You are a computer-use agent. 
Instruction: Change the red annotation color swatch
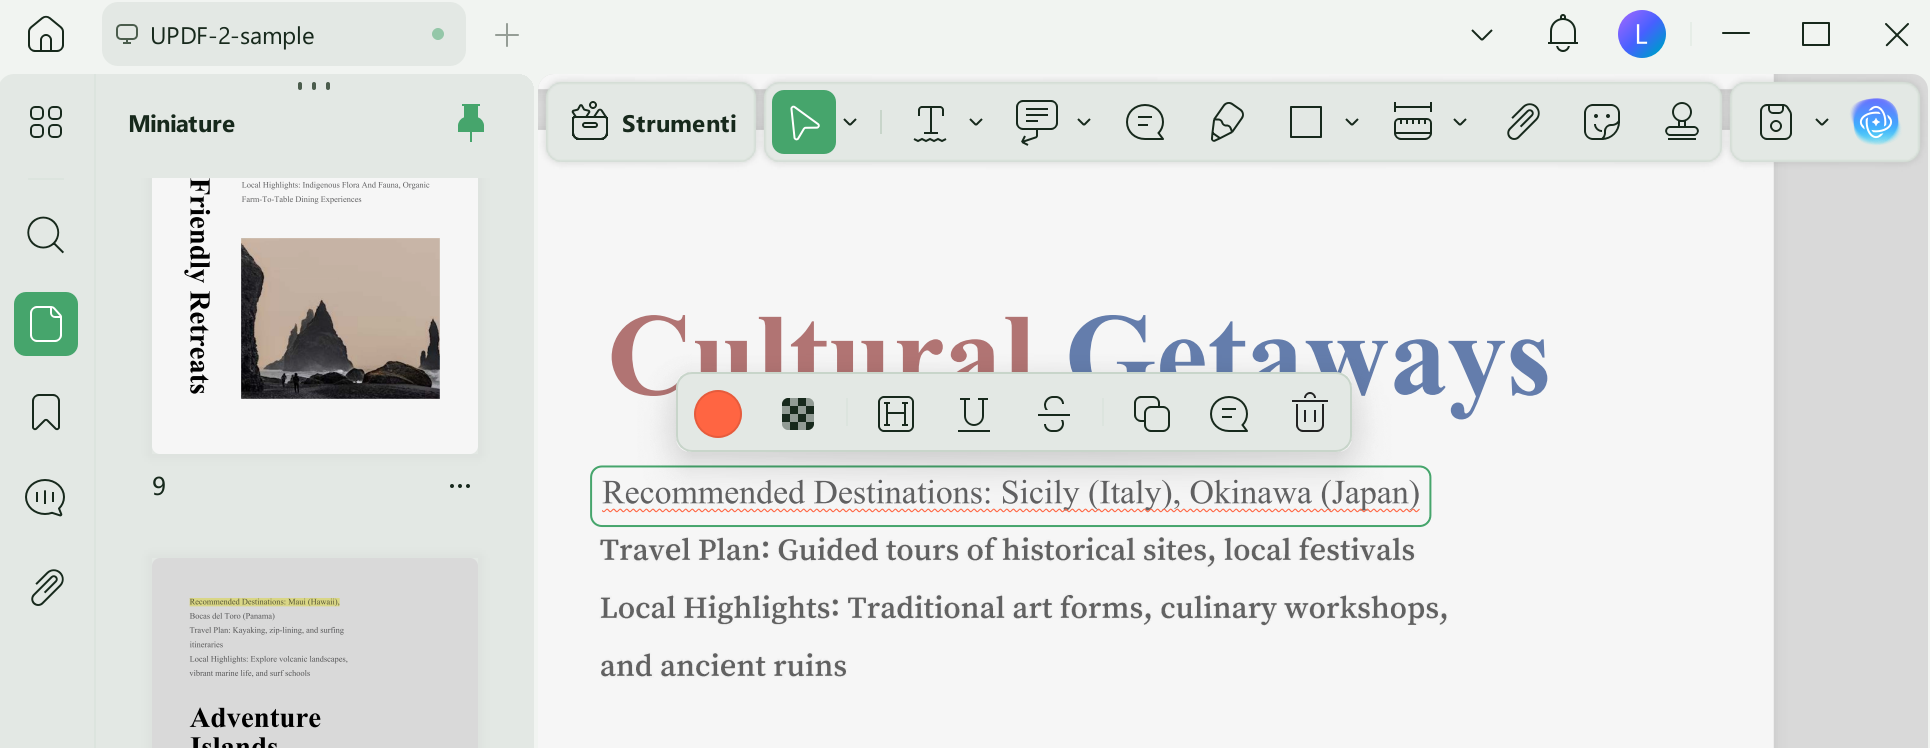tap(718, 414)
